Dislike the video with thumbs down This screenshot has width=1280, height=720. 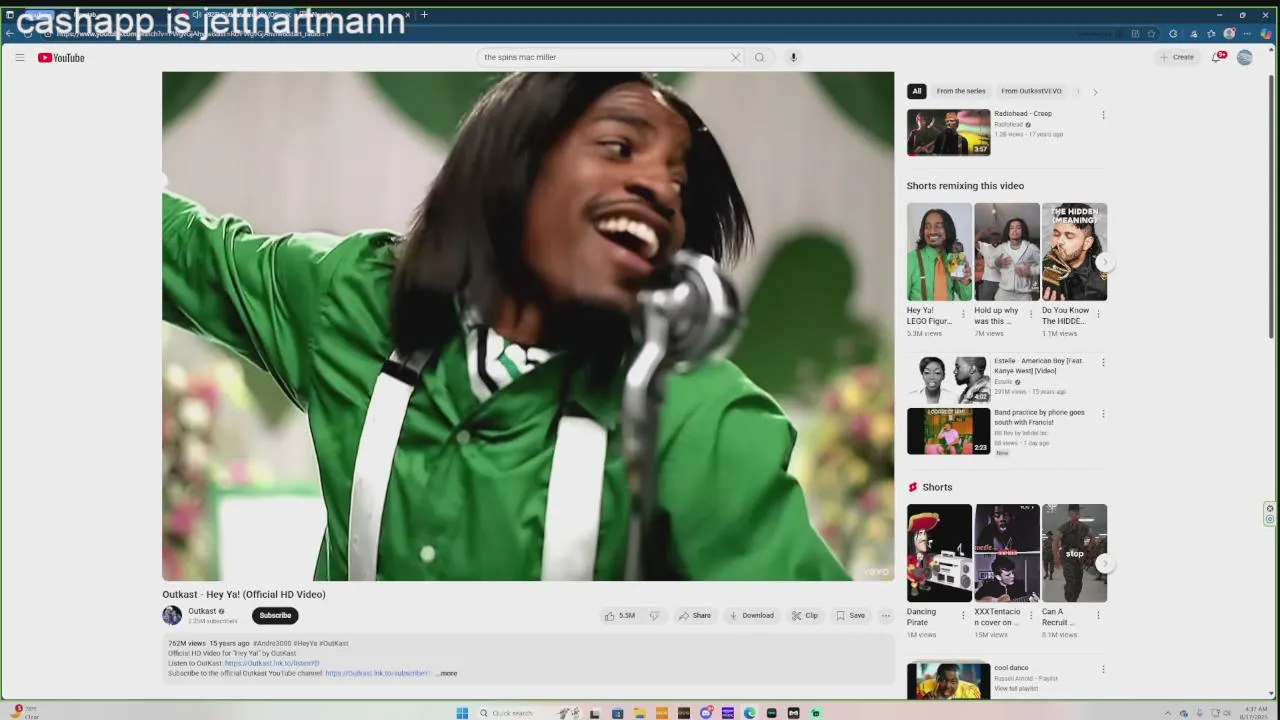click(654, 616)
